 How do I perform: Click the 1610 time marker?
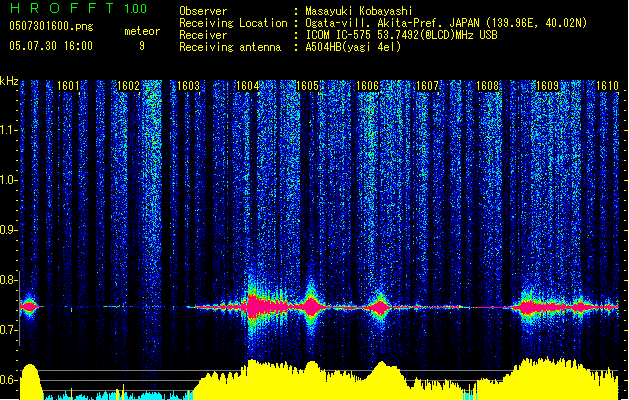[607, 87]
